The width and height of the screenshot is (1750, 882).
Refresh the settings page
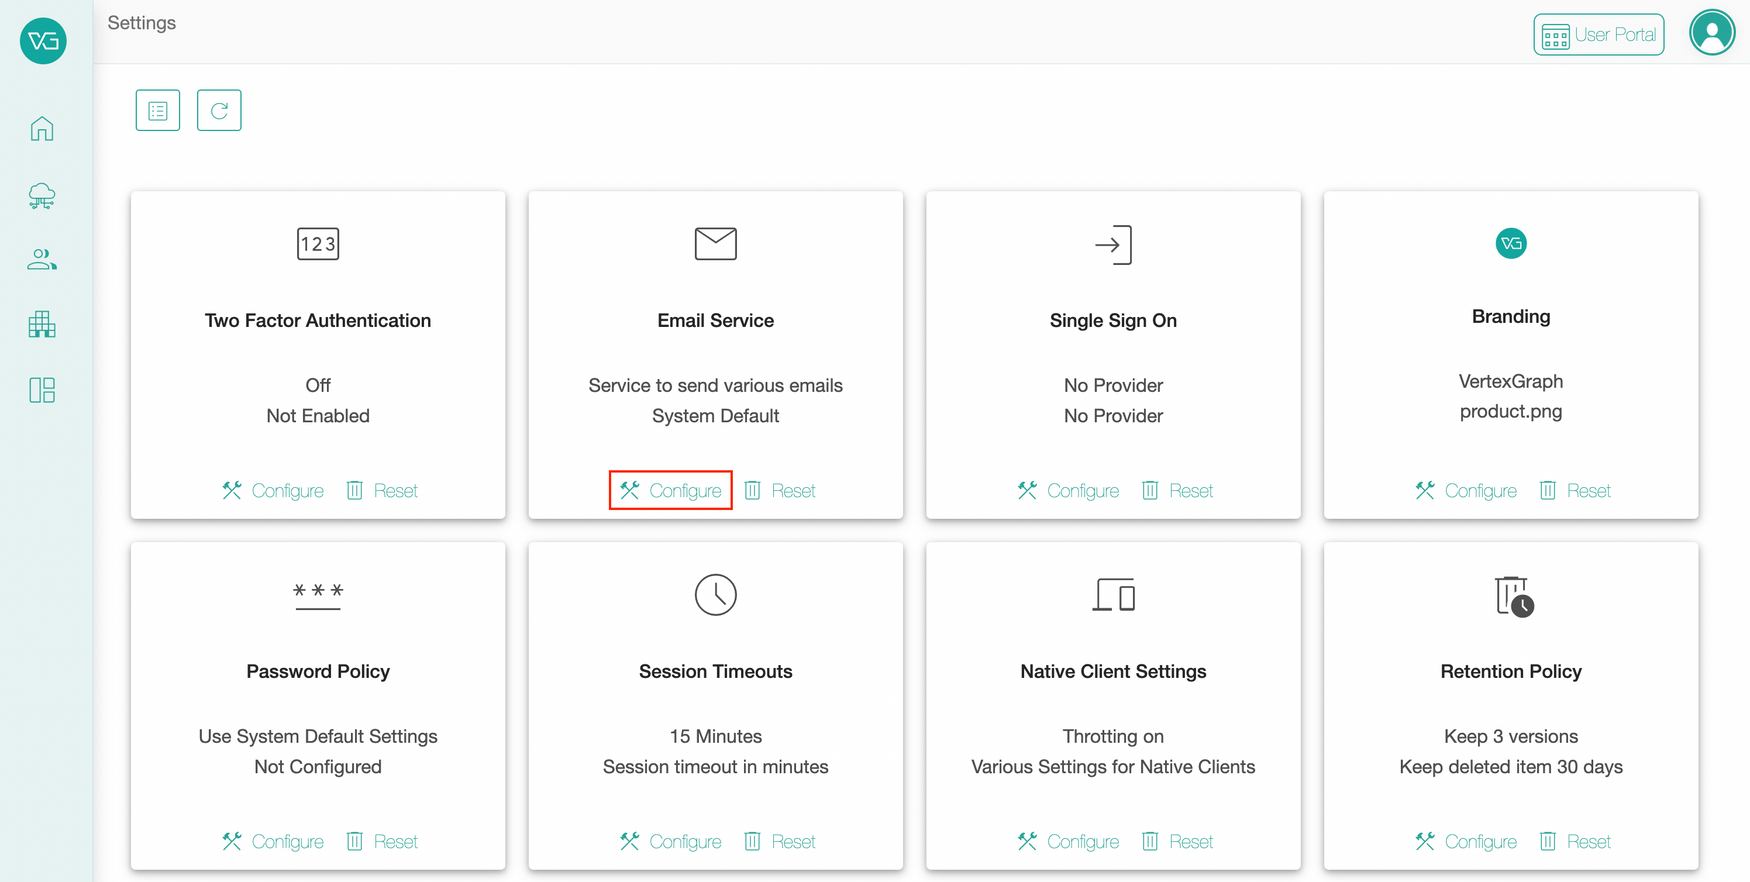219,110
